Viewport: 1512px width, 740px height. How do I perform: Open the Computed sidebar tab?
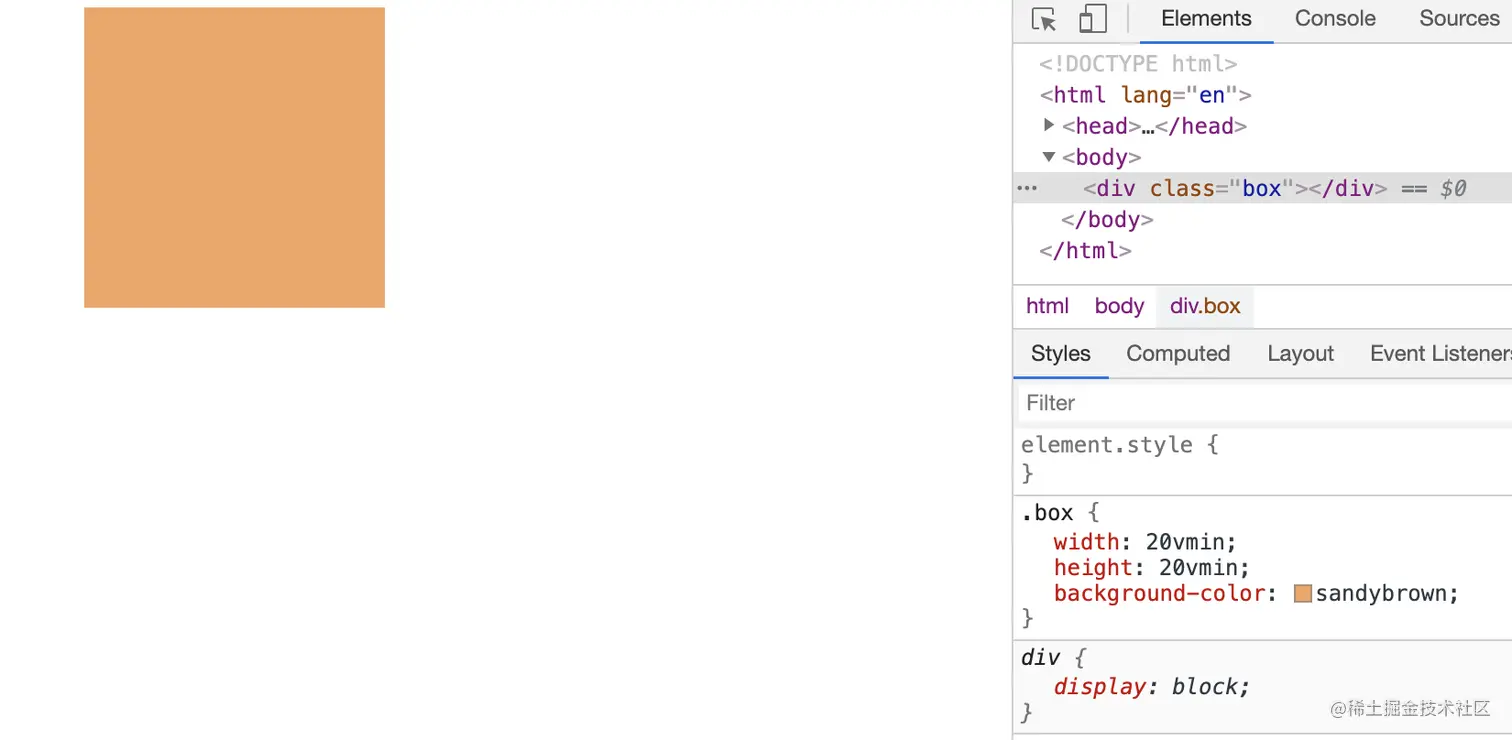[1178, 354]
